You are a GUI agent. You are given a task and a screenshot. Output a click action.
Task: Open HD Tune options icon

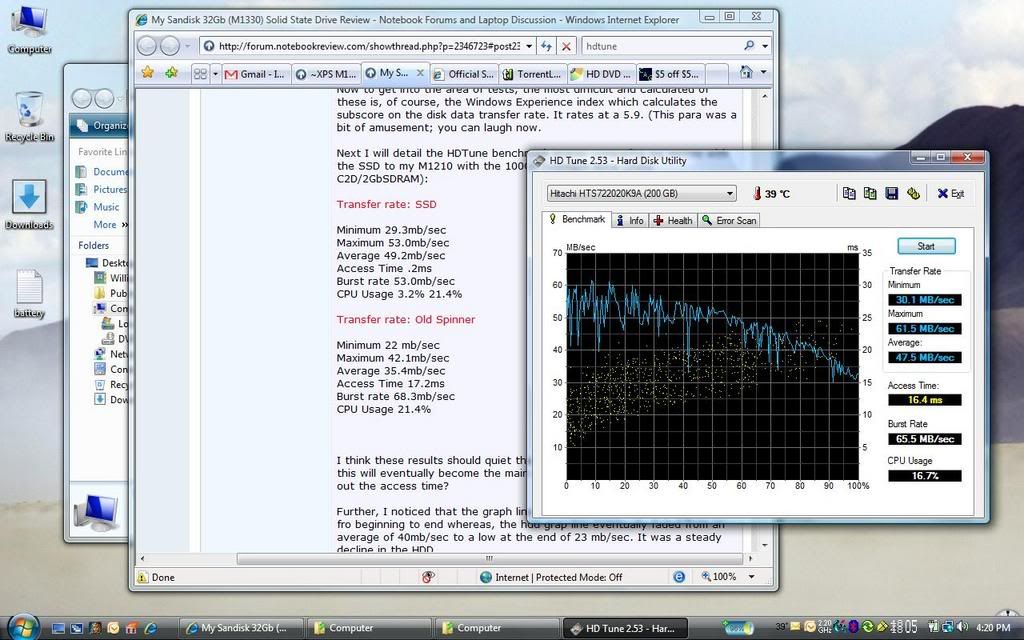click(x=913, y=193)
